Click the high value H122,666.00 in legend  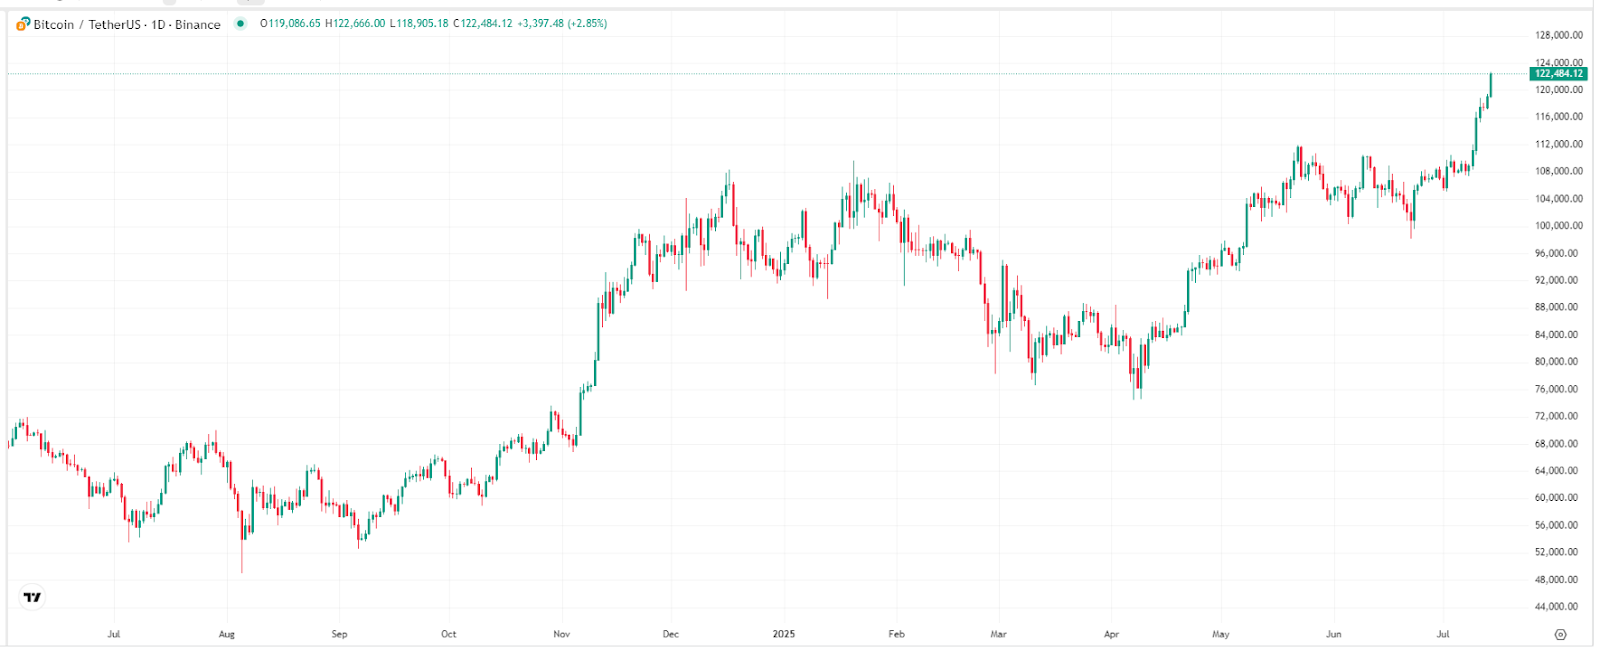coord(354,24)
